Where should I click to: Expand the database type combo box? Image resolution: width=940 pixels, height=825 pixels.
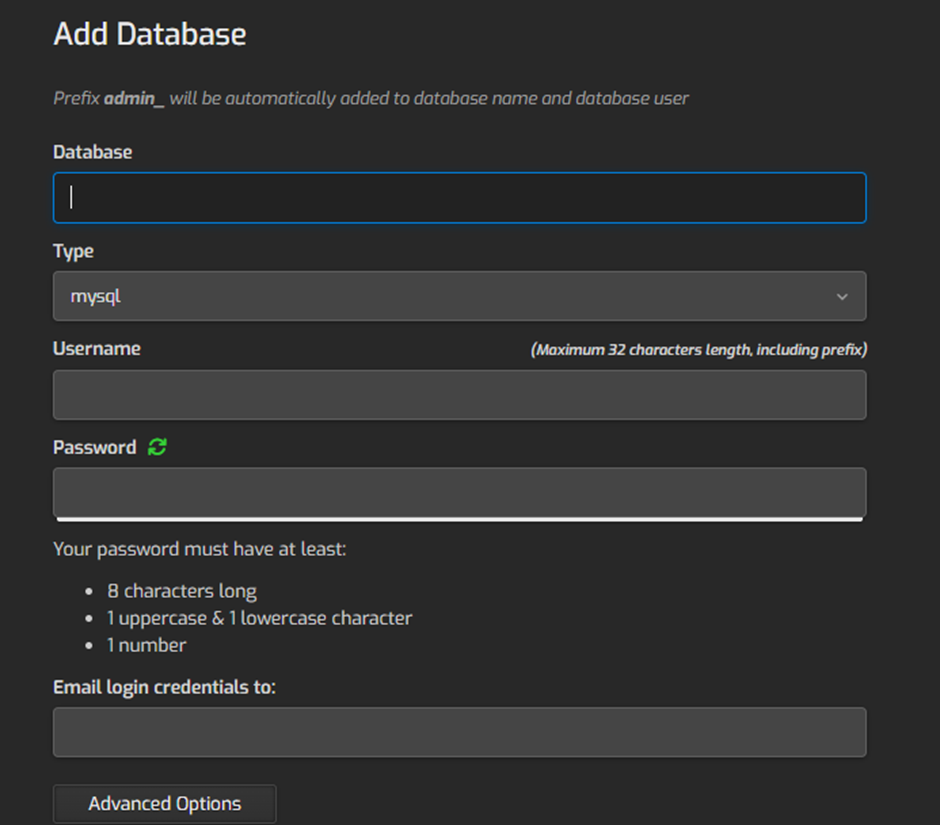tap(460, 296)
